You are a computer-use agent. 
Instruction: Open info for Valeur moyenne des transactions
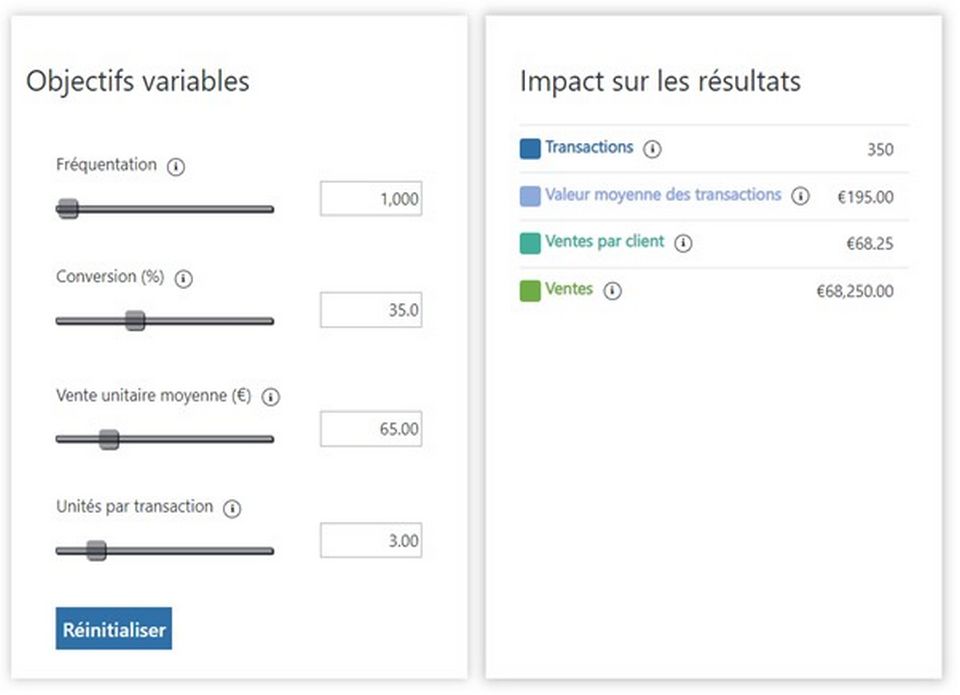(x=800, y=197)
